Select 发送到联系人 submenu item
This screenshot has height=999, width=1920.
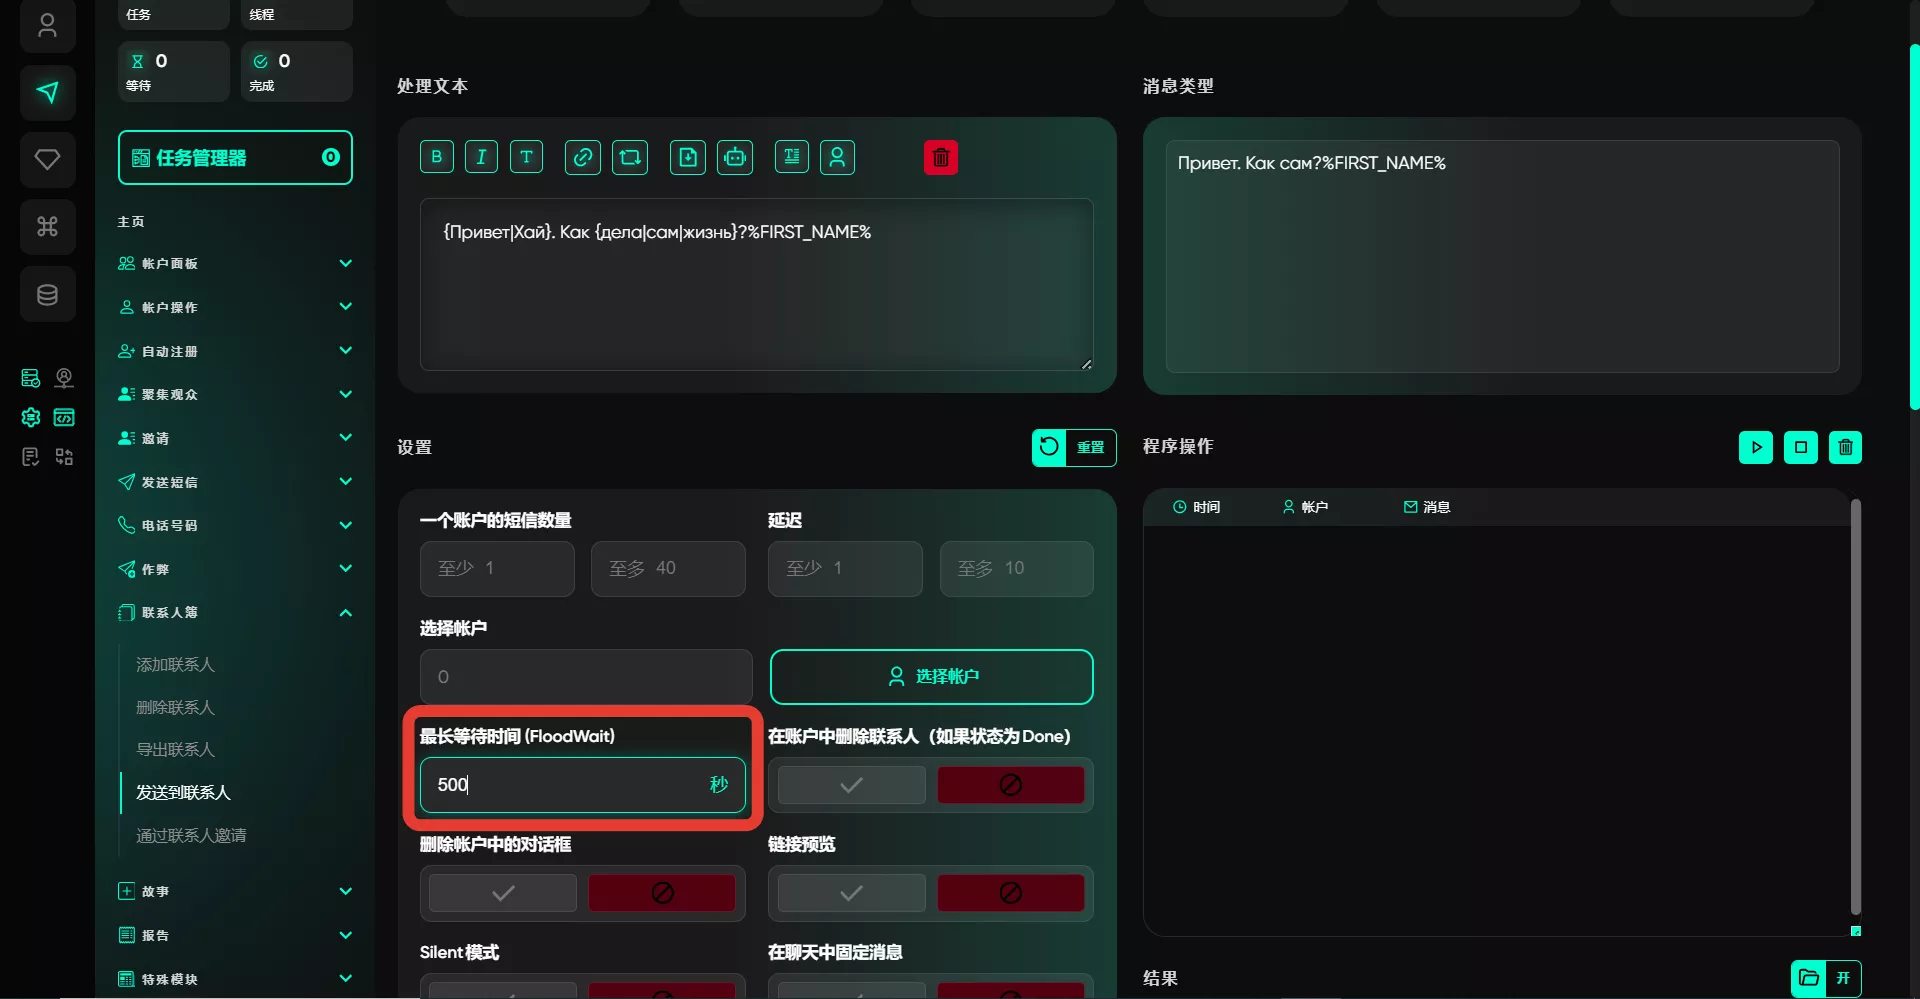[183, 793]
